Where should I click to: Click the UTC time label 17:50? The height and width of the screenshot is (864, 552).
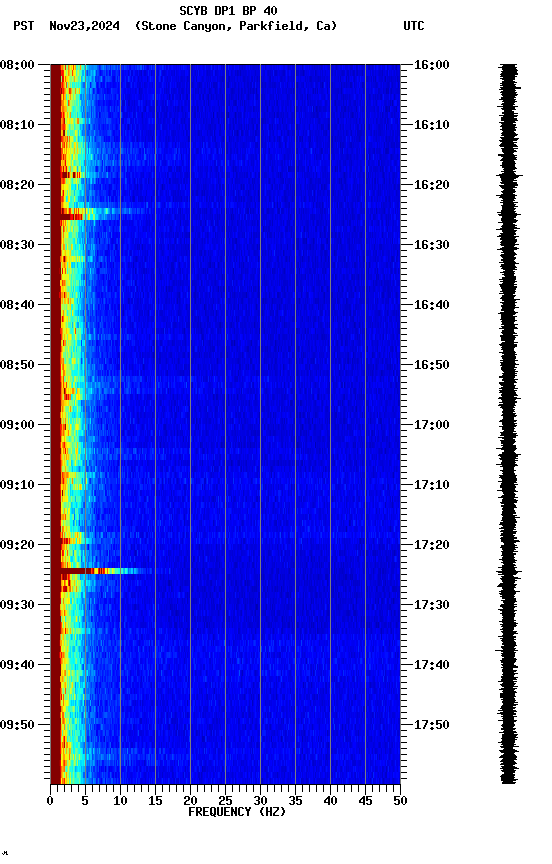431,725
